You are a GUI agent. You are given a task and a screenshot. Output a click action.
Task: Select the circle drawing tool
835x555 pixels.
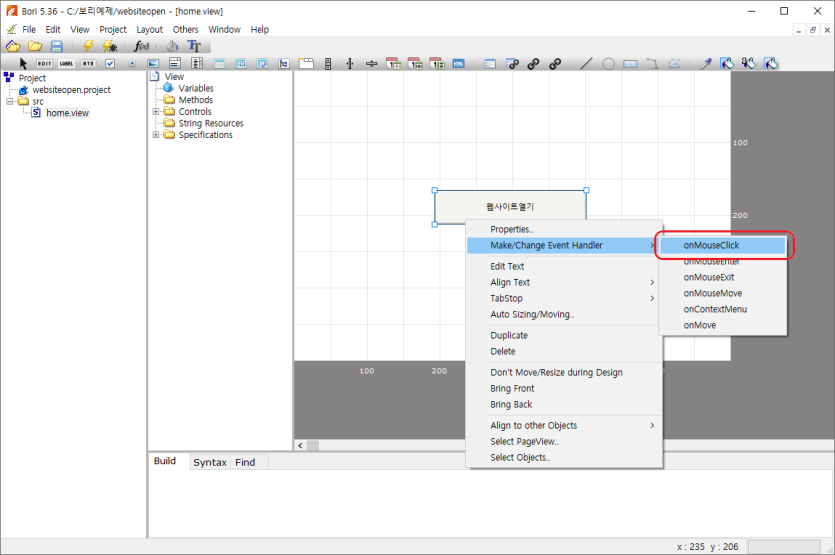pos(608,64)
